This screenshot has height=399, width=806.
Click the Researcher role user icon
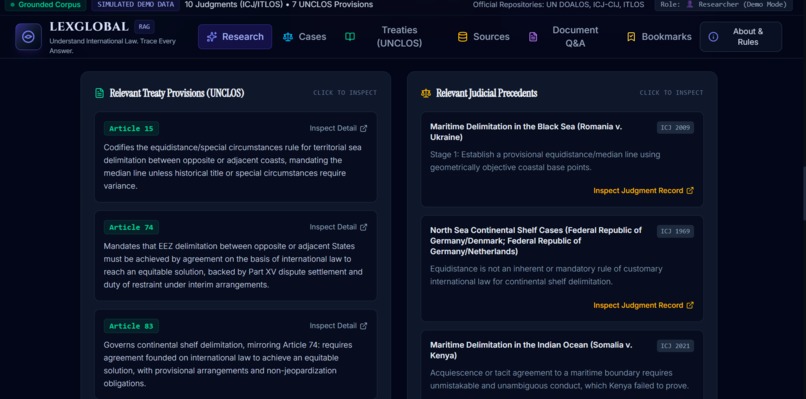(x=689, y=5)
